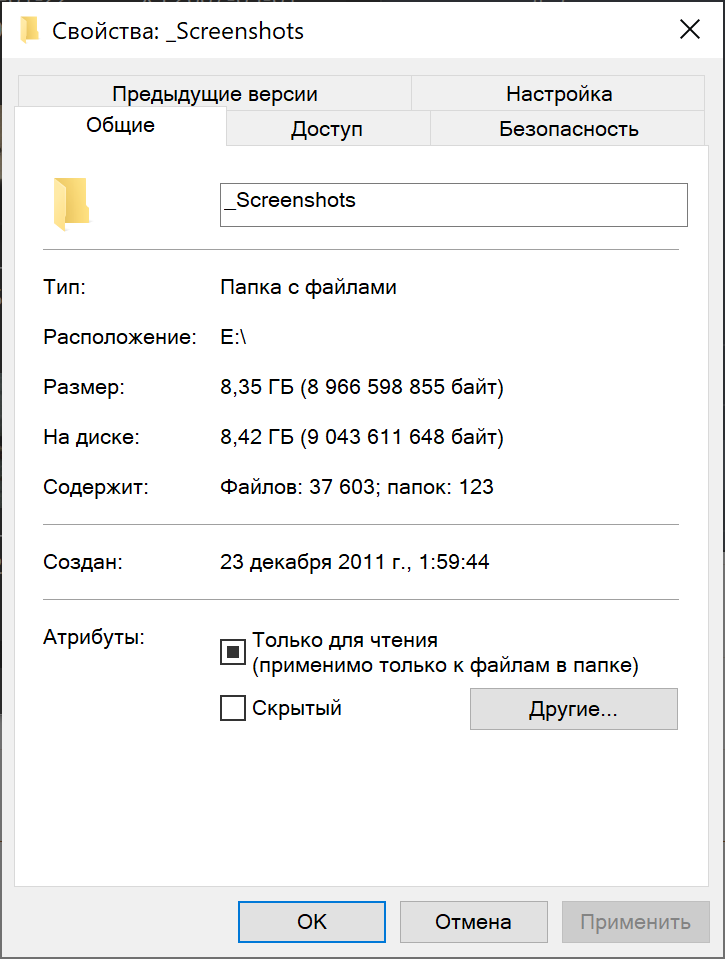This screenshot has width=725, height=959.
Task: Click inside the '_Screenshots' name field
Action: (452, 204)
